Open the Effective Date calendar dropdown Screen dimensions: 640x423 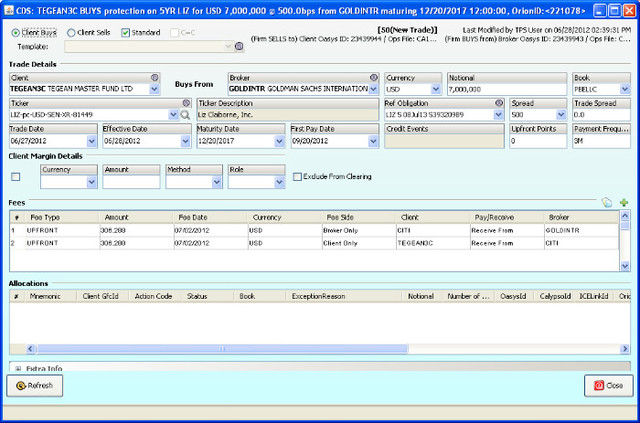186,141
